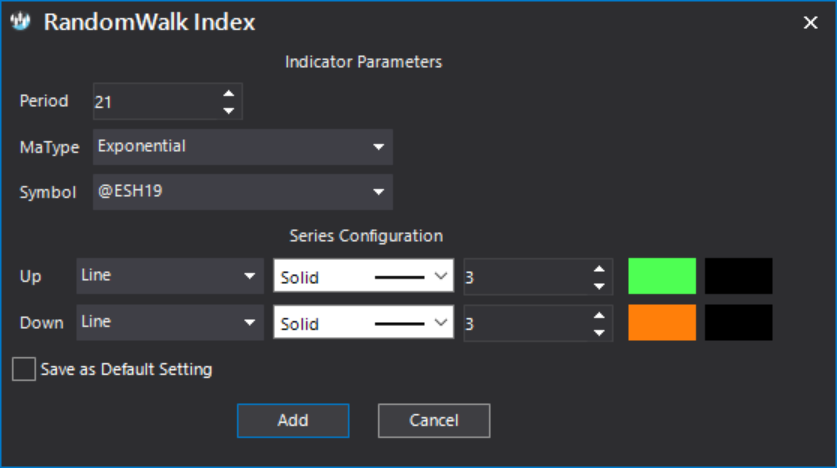Select black secondary swatch for Up series
The height and width of the screenshot is (468, 837).
point(738,276)
